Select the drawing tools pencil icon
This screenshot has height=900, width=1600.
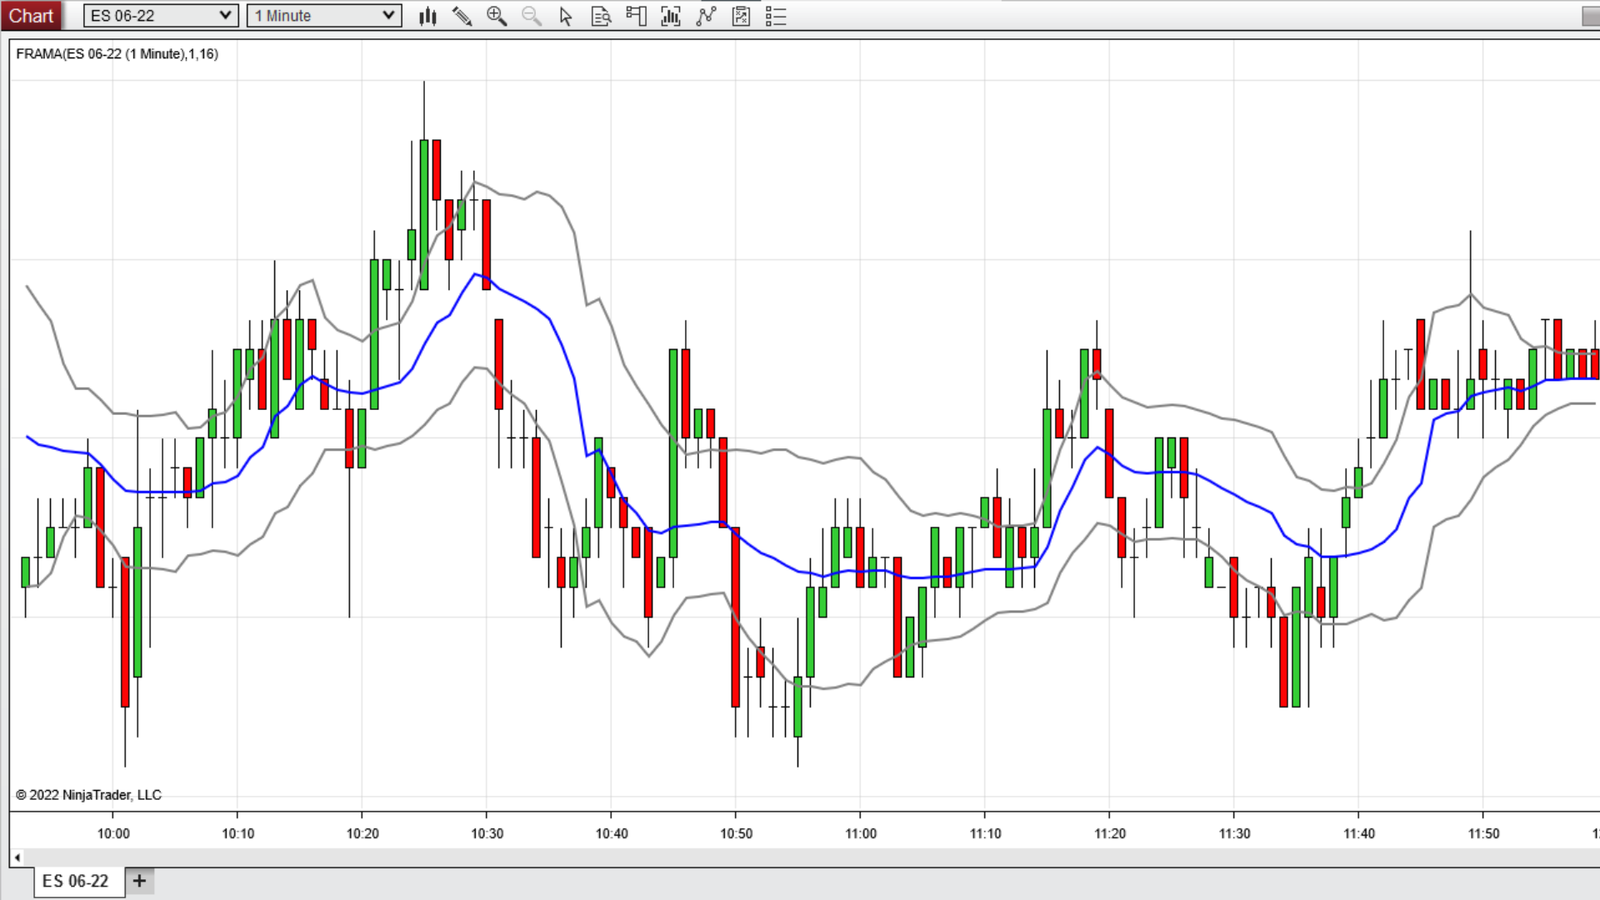point(462,16)
